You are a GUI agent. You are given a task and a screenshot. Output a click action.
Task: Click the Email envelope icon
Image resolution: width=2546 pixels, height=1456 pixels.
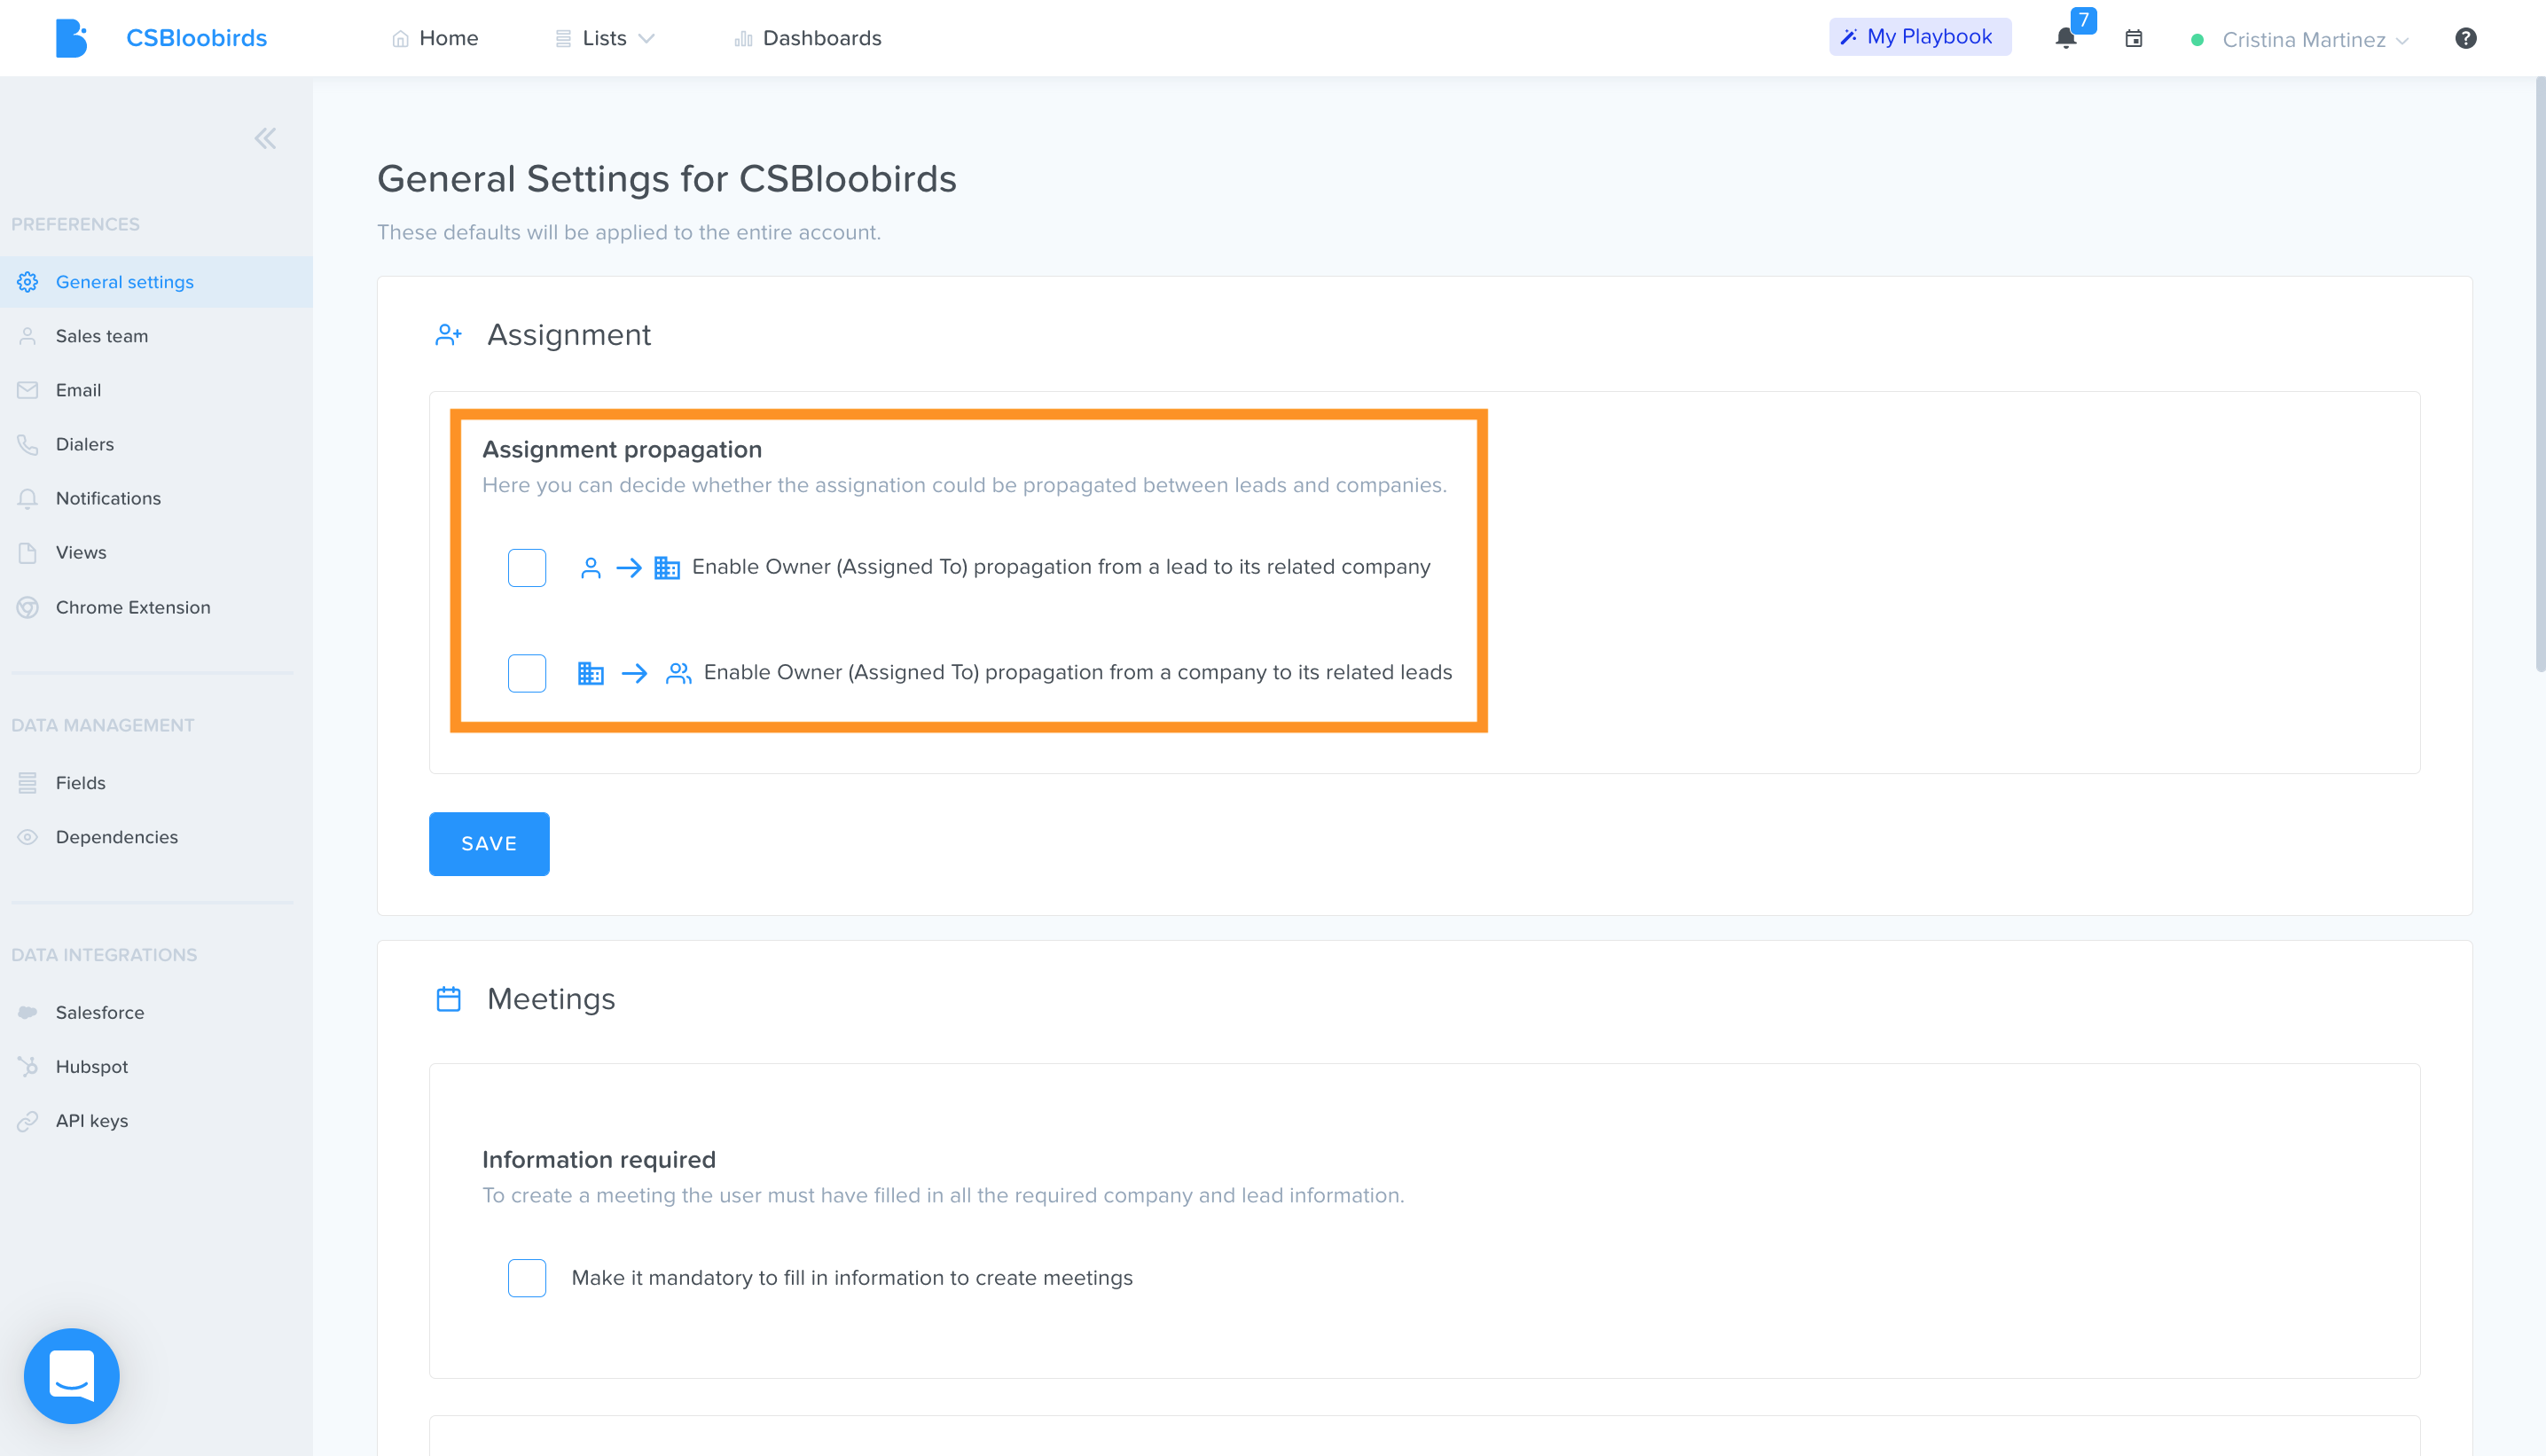pyautogui.click(x=28, y=390)
